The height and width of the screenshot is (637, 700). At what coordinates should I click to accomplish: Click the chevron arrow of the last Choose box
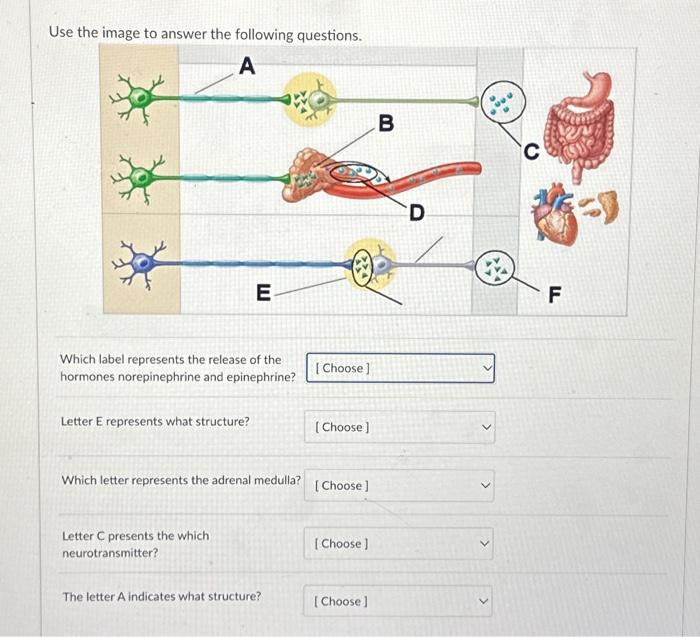(x=484, y=601)
